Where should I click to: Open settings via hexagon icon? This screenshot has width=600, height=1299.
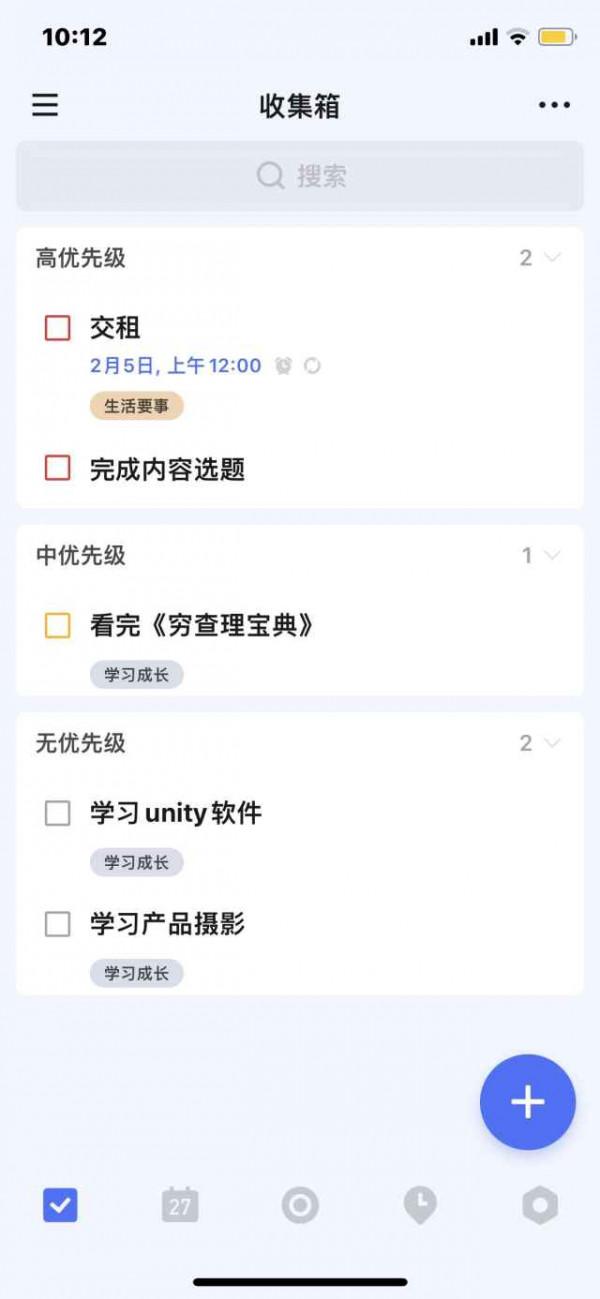[x=540, y=1205]
